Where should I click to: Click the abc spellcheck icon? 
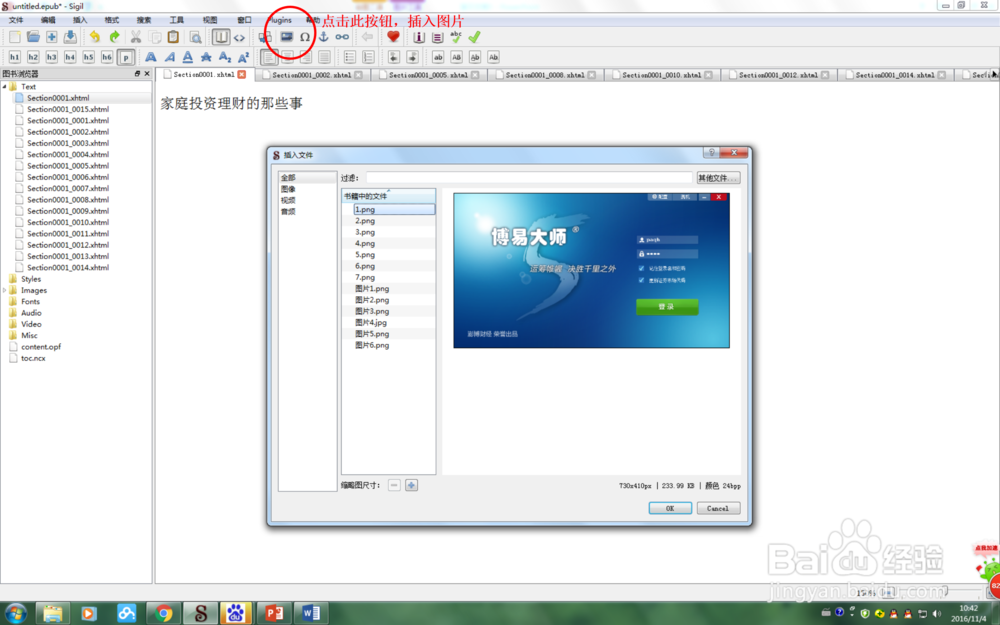click(456, 37)
